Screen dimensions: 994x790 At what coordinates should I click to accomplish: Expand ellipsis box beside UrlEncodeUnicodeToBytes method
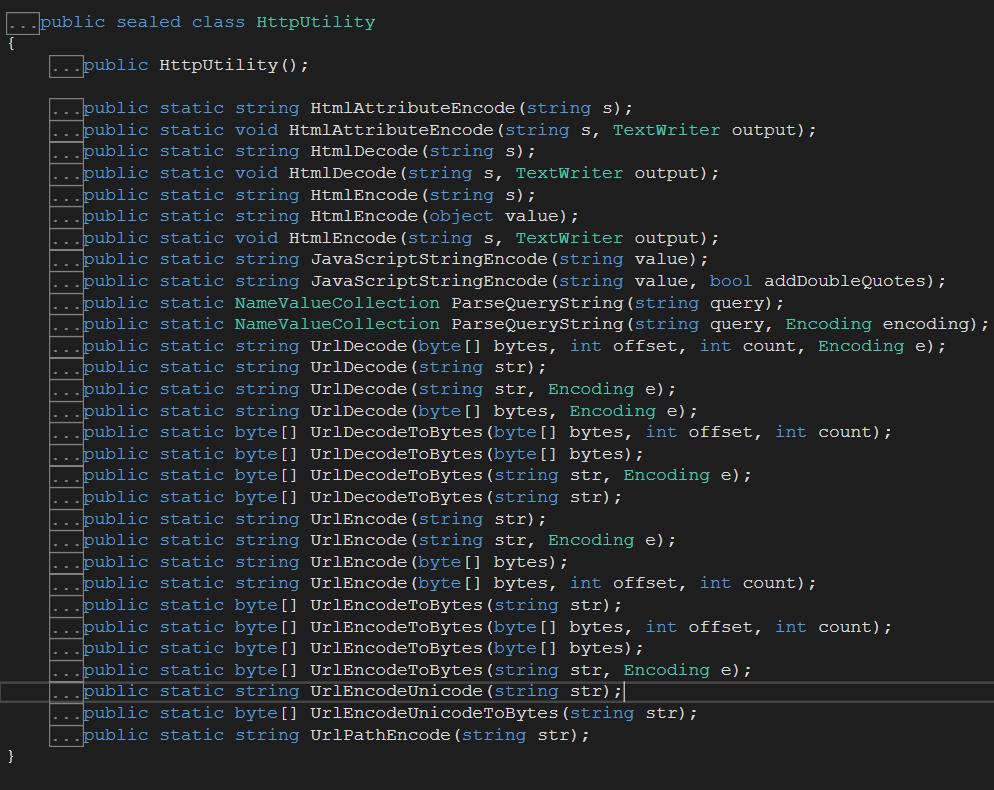(x=66, y=714)
